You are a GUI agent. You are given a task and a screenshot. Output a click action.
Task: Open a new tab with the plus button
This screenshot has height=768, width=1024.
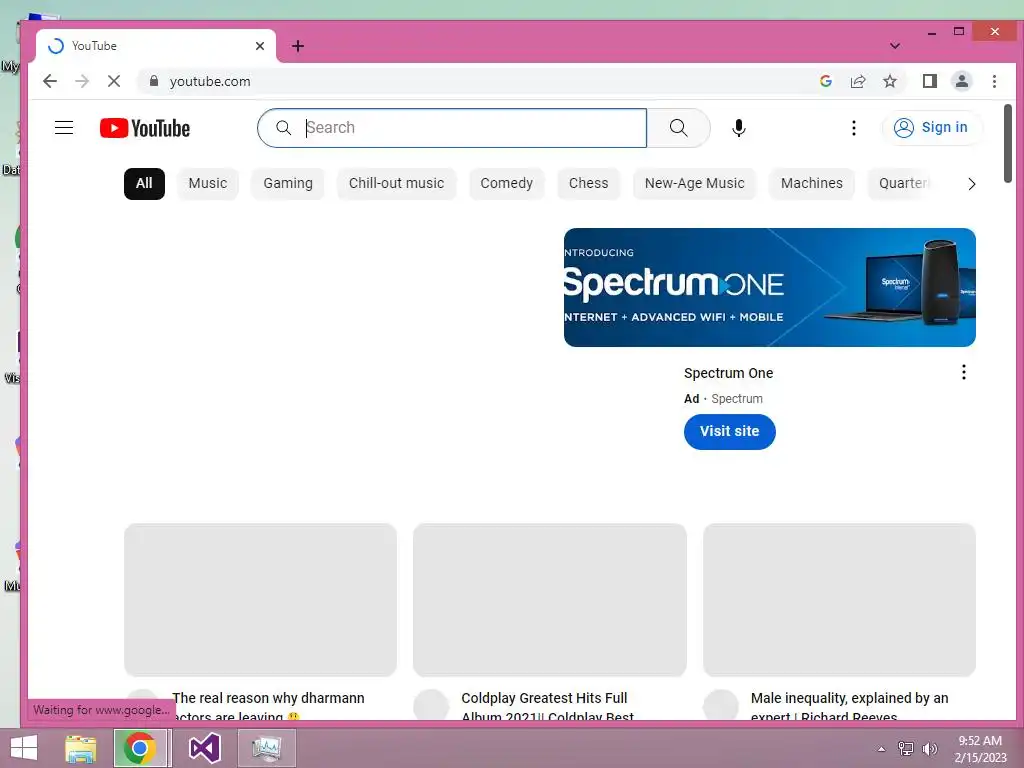coord(298,46)
